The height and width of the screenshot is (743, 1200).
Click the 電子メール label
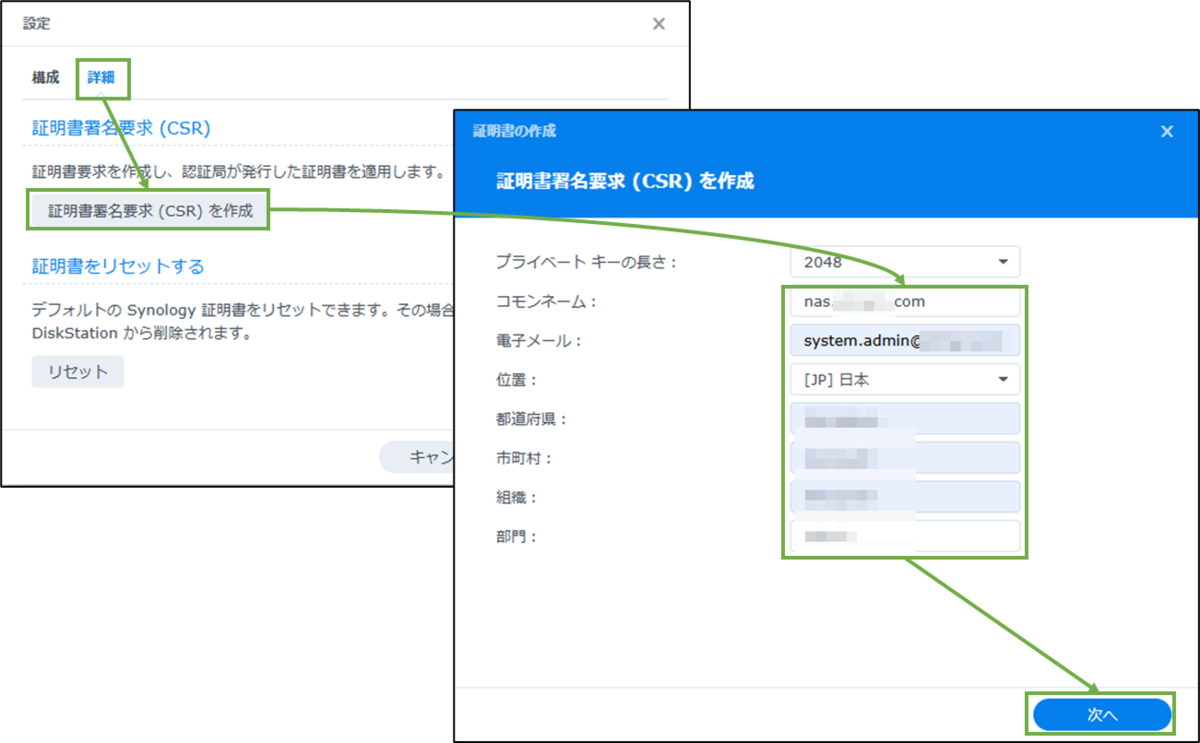tap(539, 341)
